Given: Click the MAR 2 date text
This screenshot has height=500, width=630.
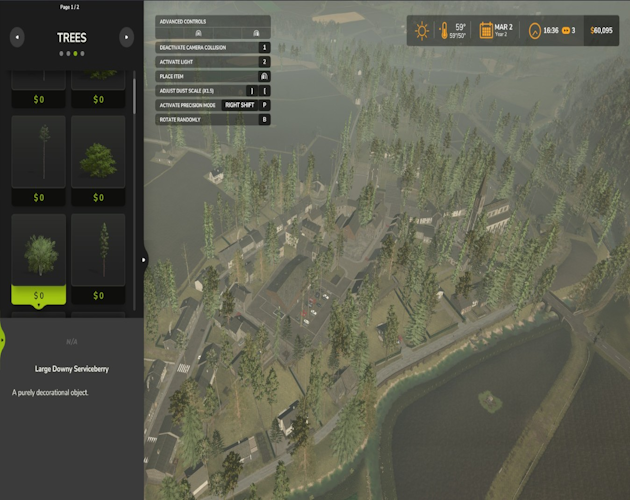Looking at the screenshot, I should pyautogui.click(x=503, y=27).
